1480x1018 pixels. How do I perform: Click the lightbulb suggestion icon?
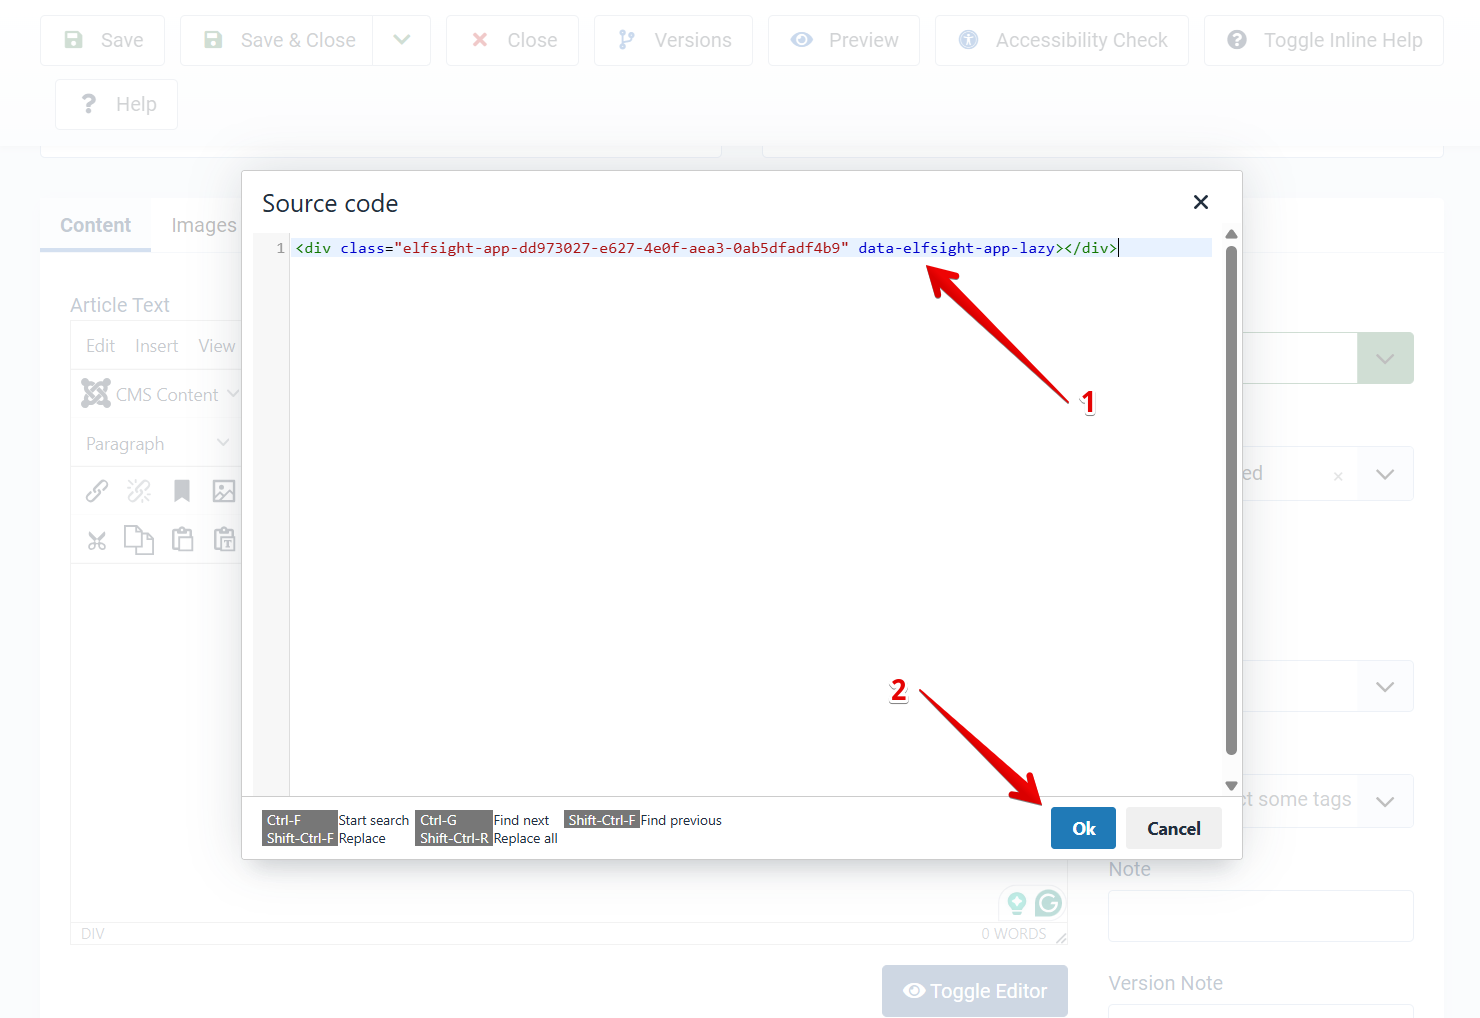click(1017, 903)
